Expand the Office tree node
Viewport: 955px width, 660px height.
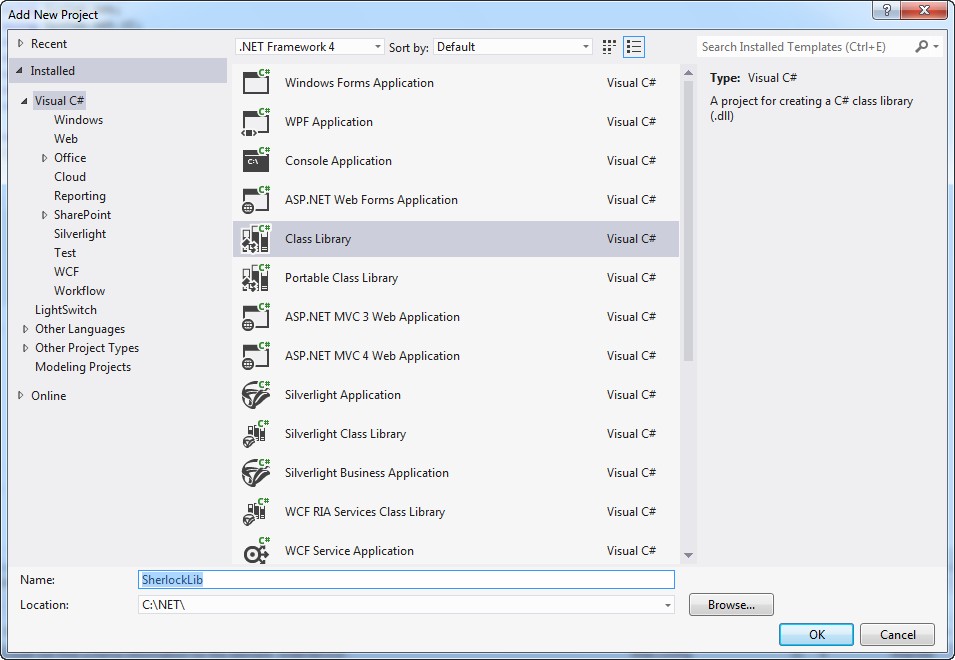[x=44, y=158]
